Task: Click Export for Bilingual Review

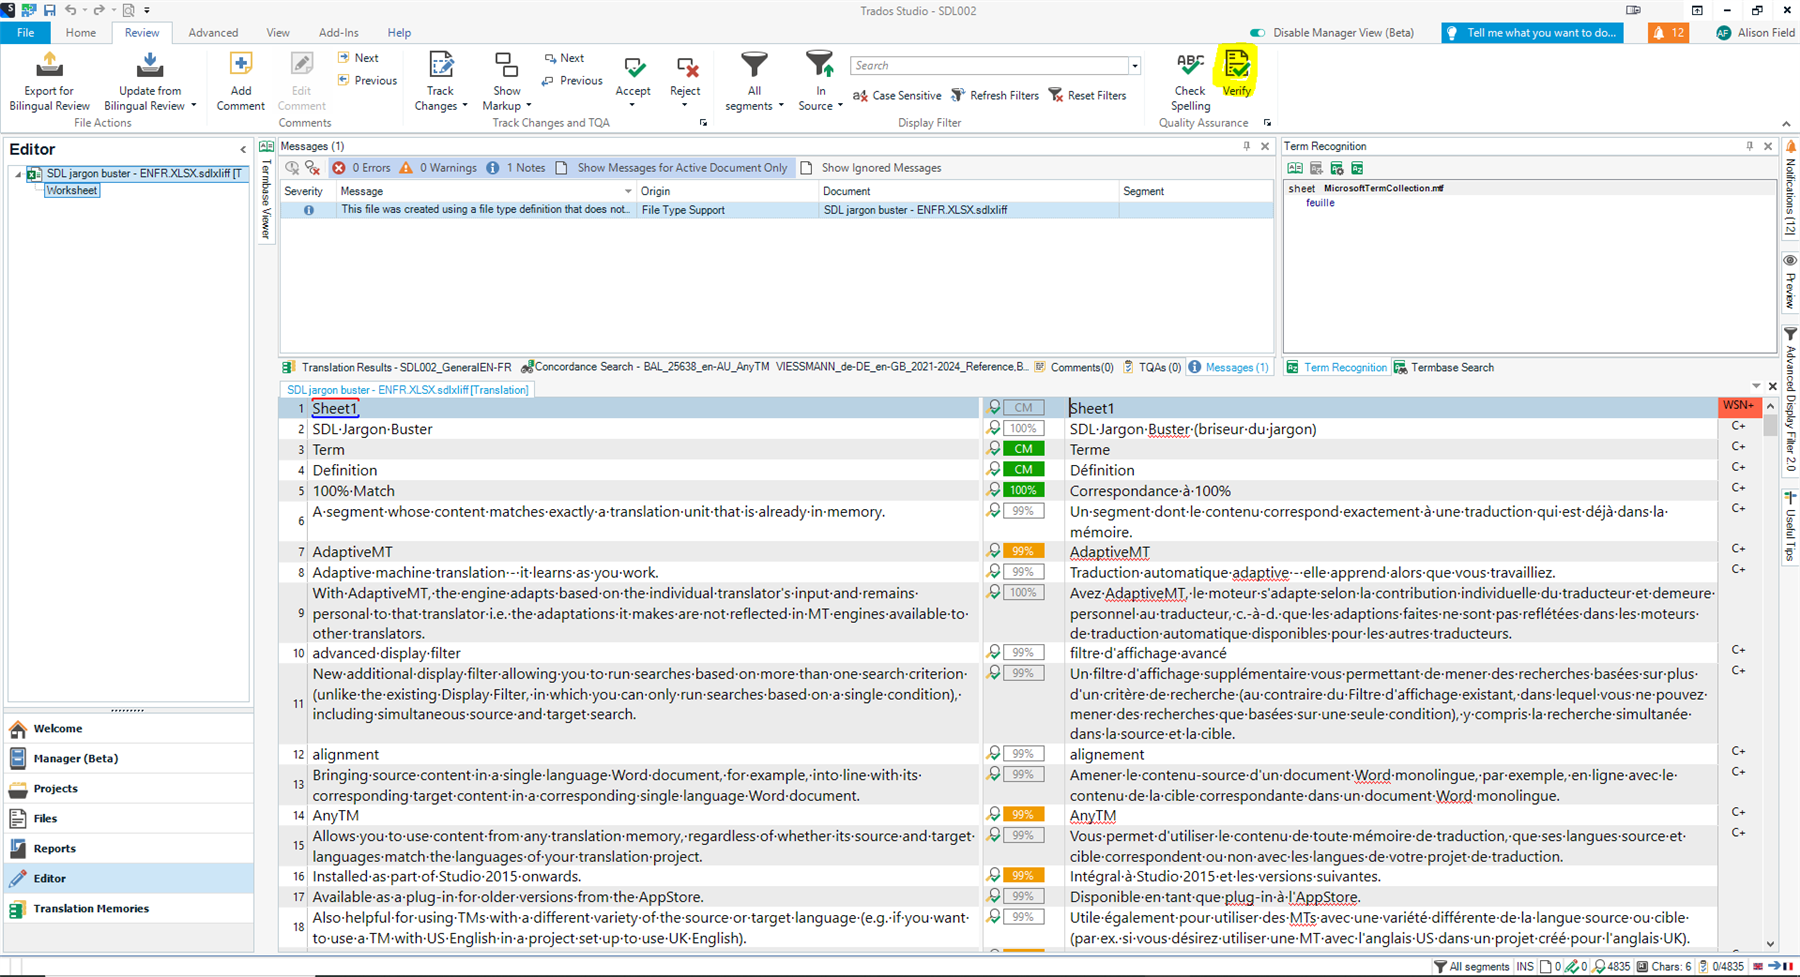Action: 49,82
